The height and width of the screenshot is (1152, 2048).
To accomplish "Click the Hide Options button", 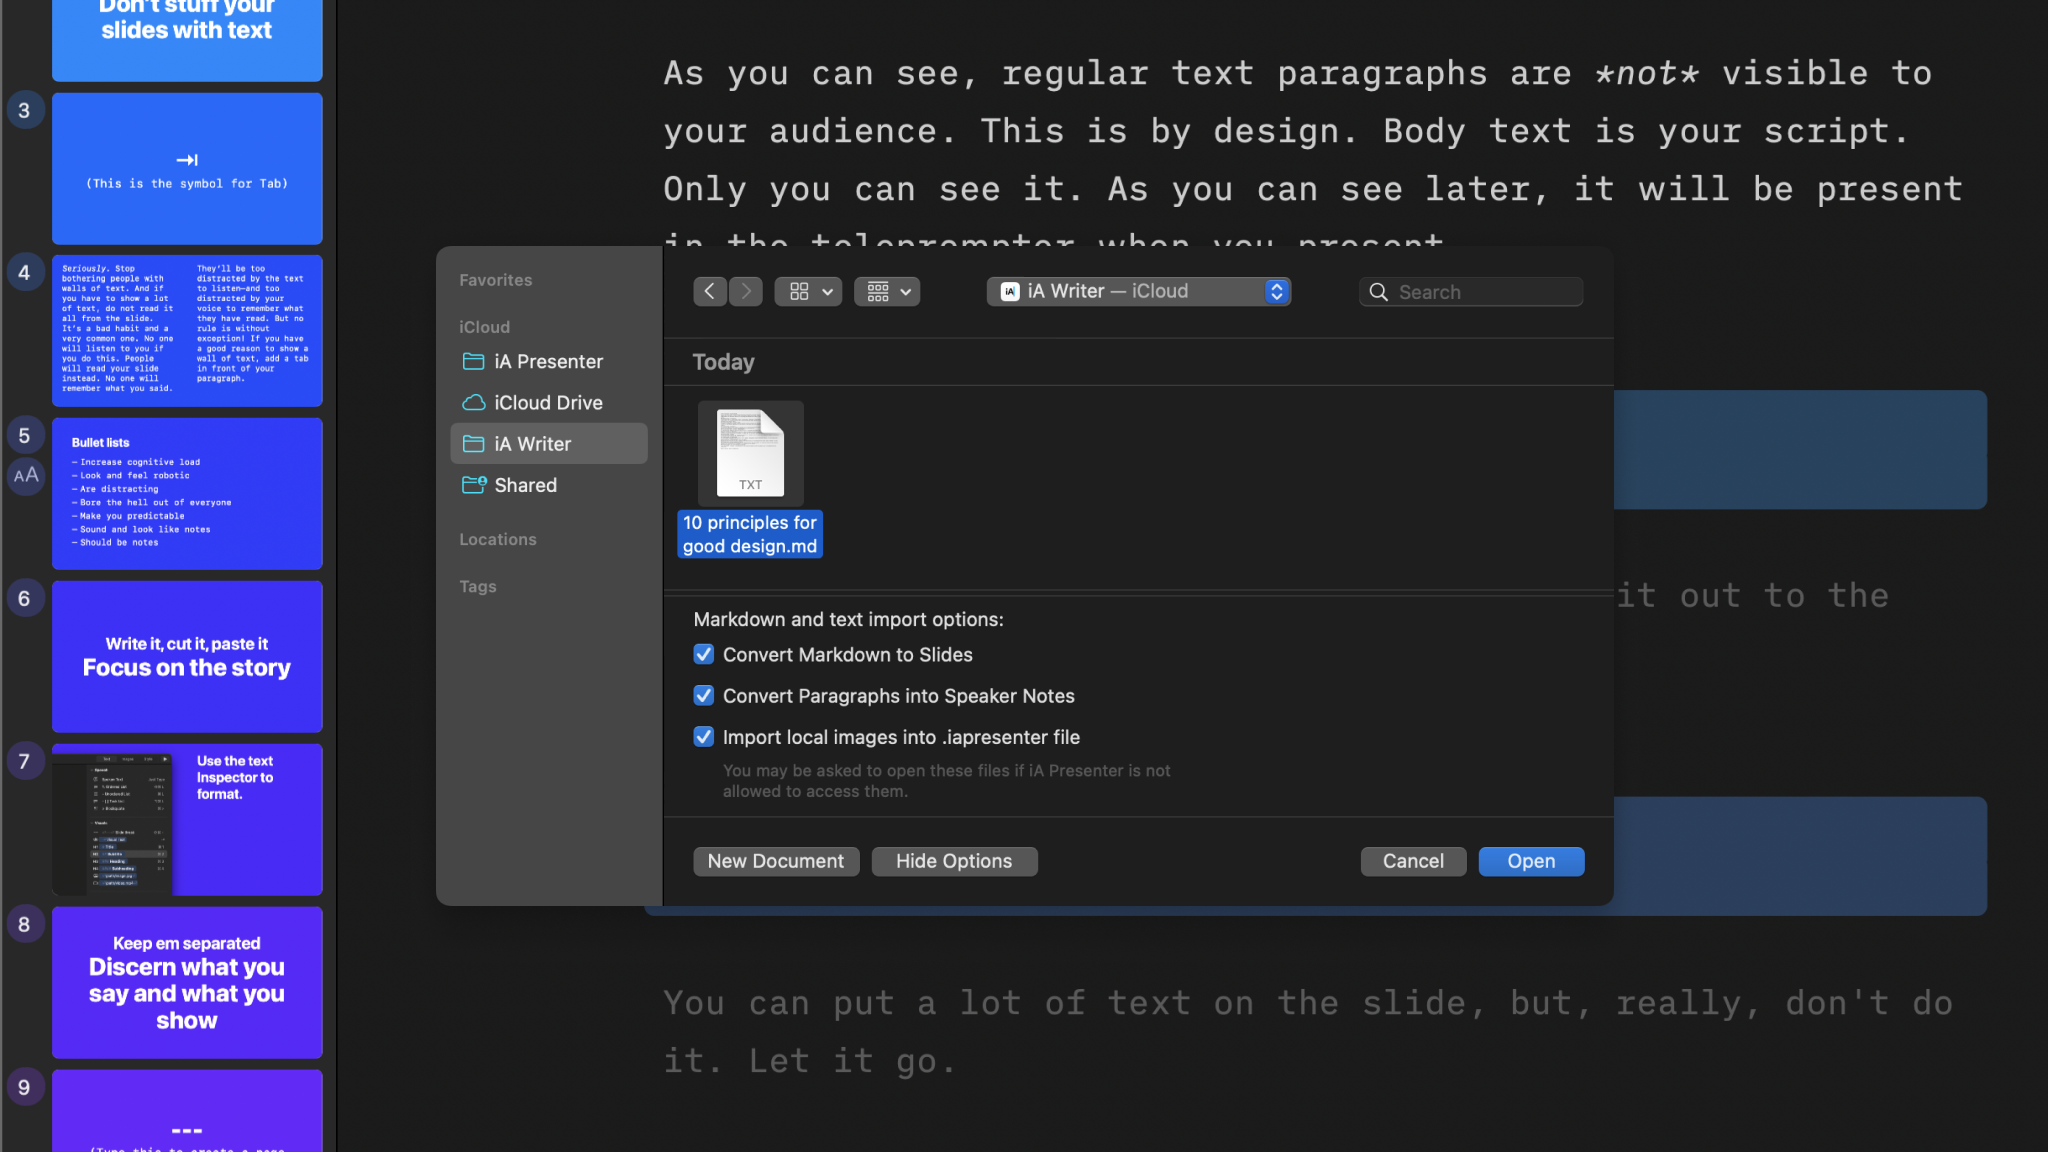I will 953,861.
